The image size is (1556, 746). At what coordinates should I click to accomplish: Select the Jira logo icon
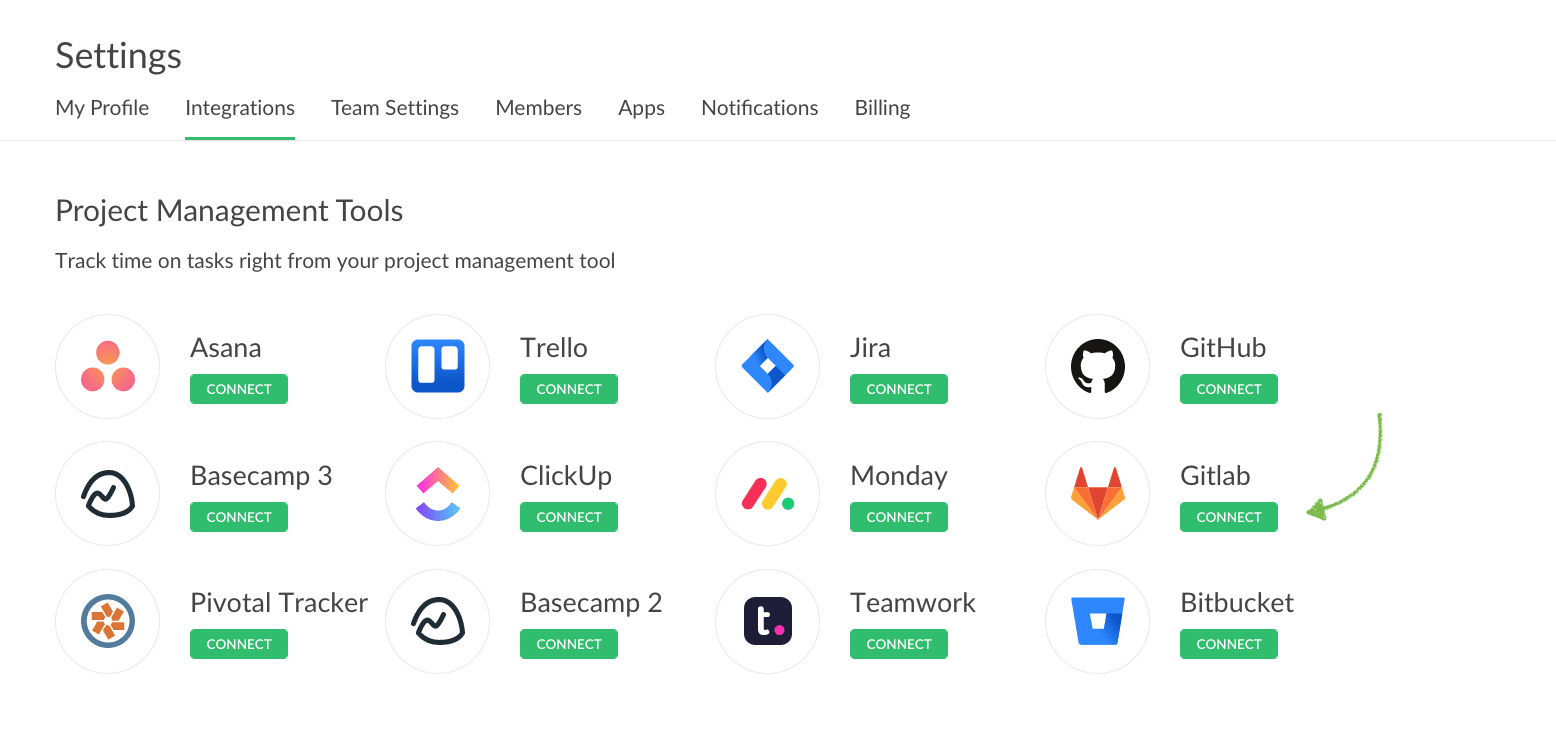tap(767, 367)
